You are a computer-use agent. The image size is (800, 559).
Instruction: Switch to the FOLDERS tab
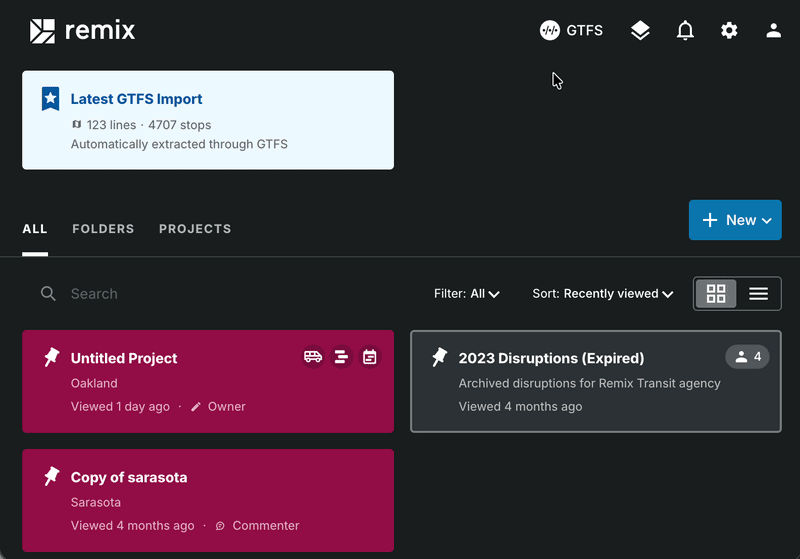click(103, 229)
